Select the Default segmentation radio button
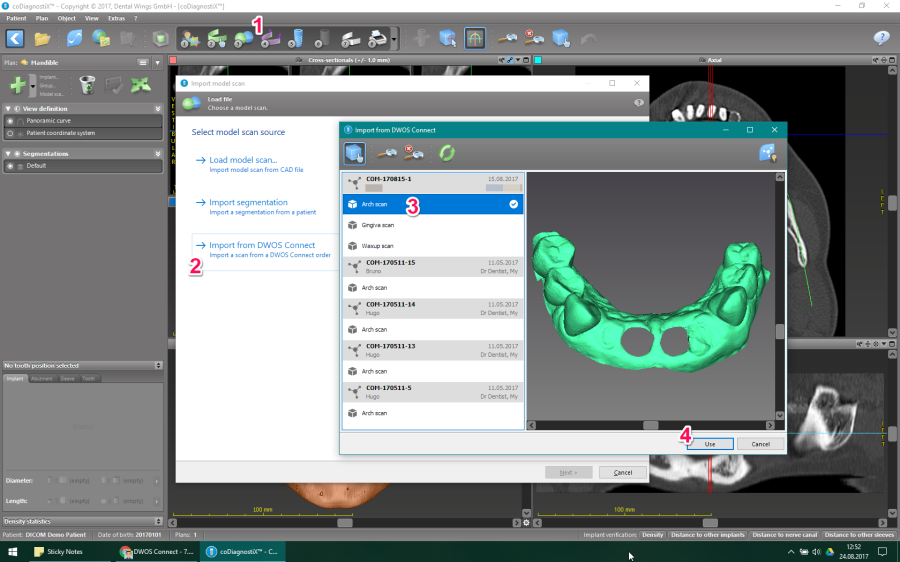The image size is (900, 562). (x=10, y=165)
